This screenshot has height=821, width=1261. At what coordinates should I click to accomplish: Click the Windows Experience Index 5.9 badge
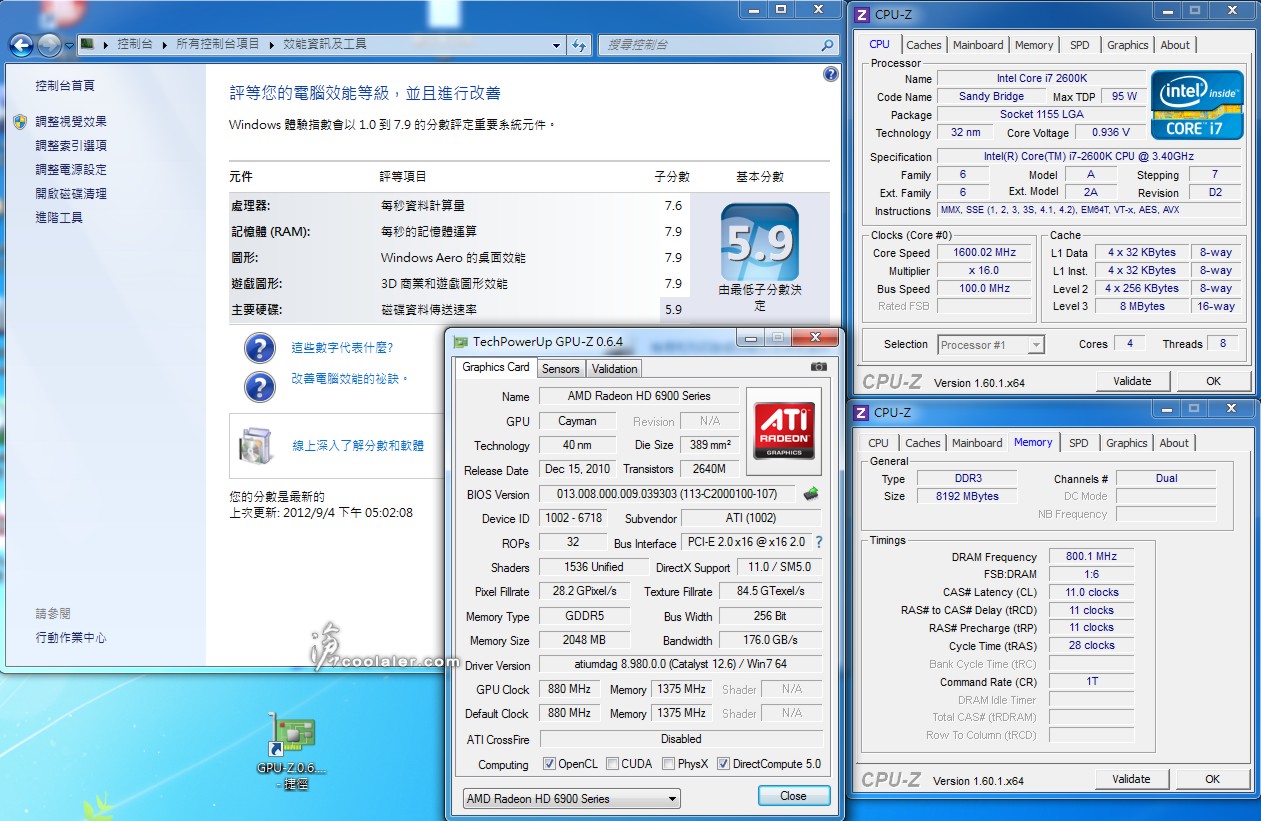click(760, 244)
